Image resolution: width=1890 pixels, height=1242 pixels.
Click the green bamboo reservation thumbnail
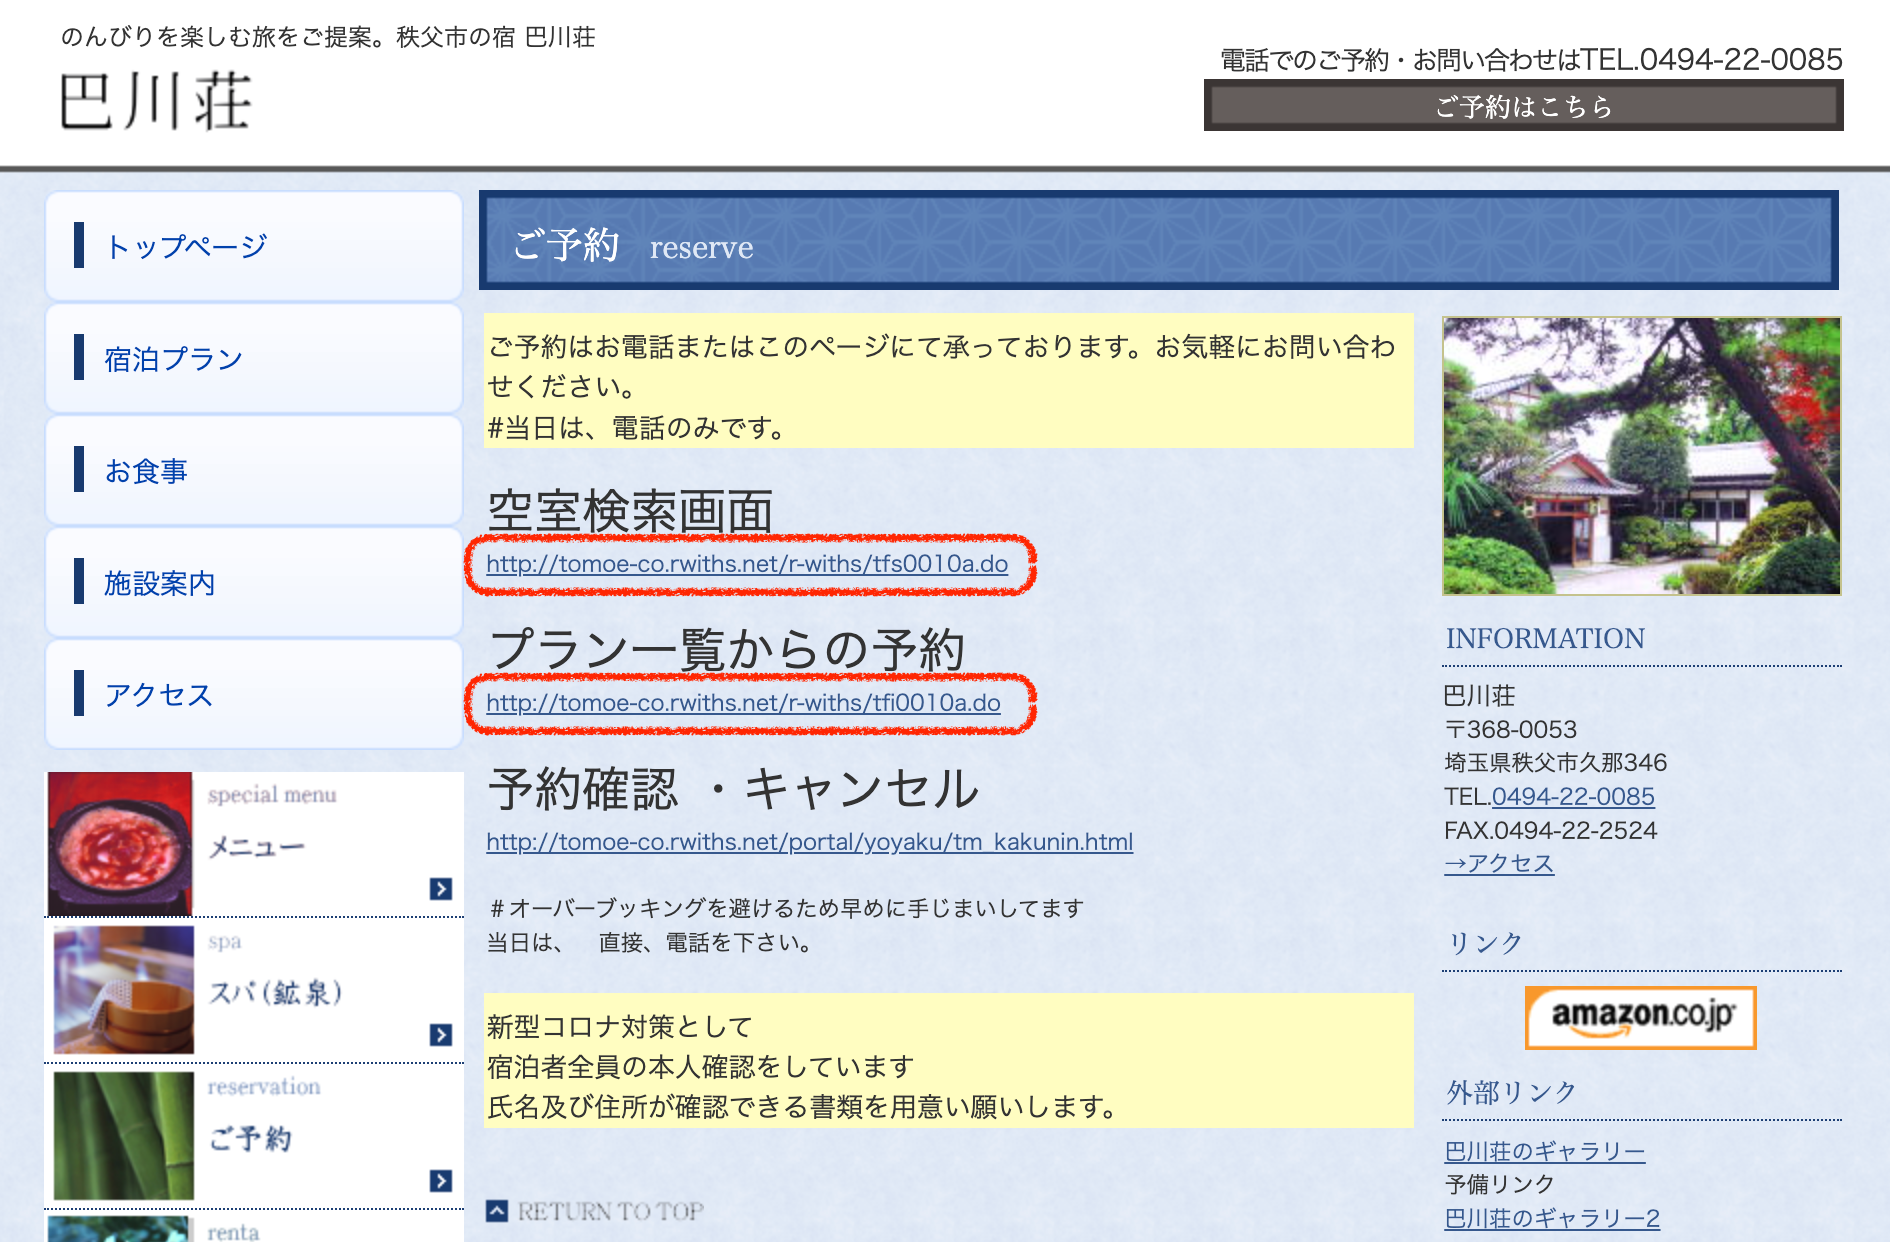pos(124,1135)
